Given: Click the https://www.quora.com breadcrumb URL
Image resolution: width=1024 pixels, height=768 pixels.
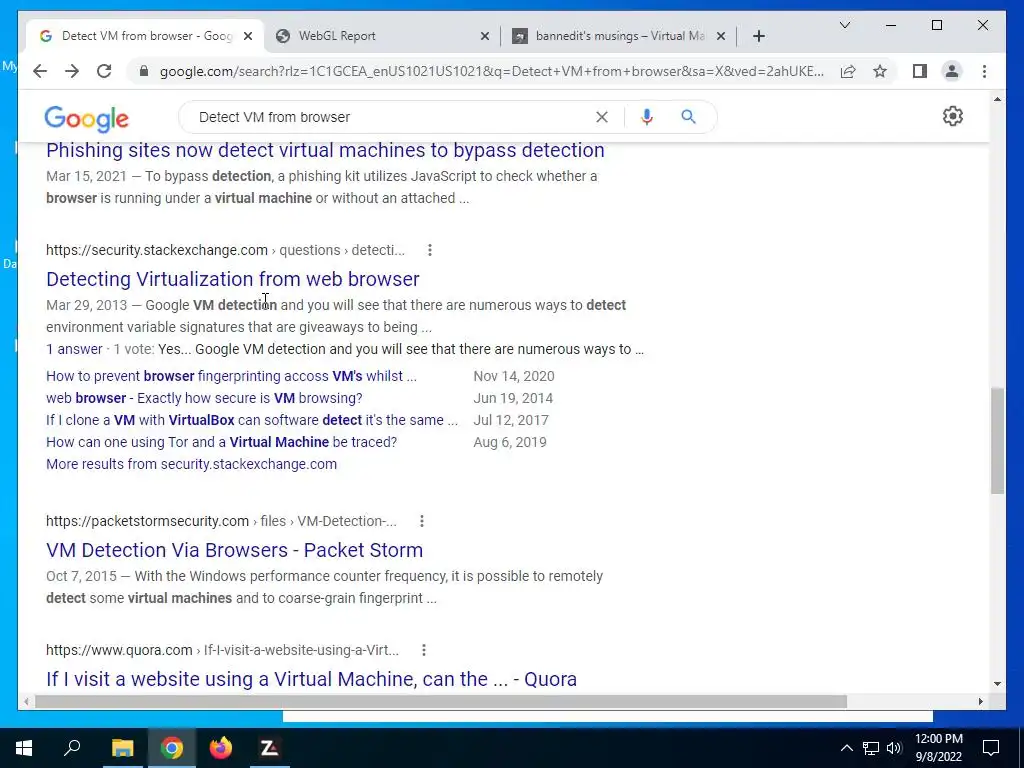Looking at the screenshot, I should 119,650.
